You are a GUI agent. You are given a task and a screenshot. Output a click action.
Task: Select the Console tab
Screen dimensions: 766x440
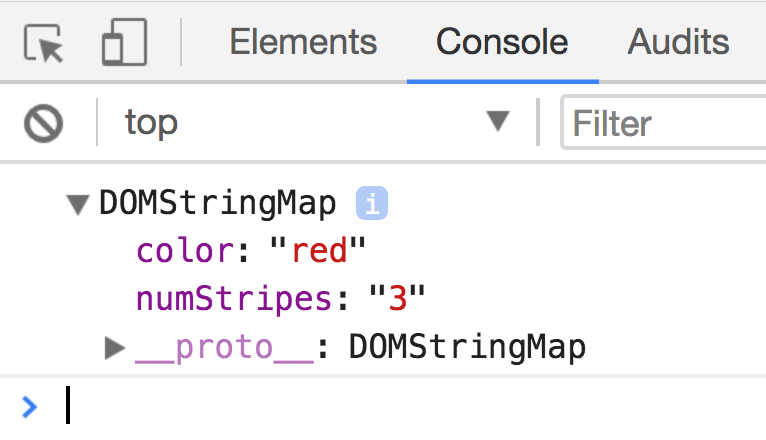coord(502,42)
